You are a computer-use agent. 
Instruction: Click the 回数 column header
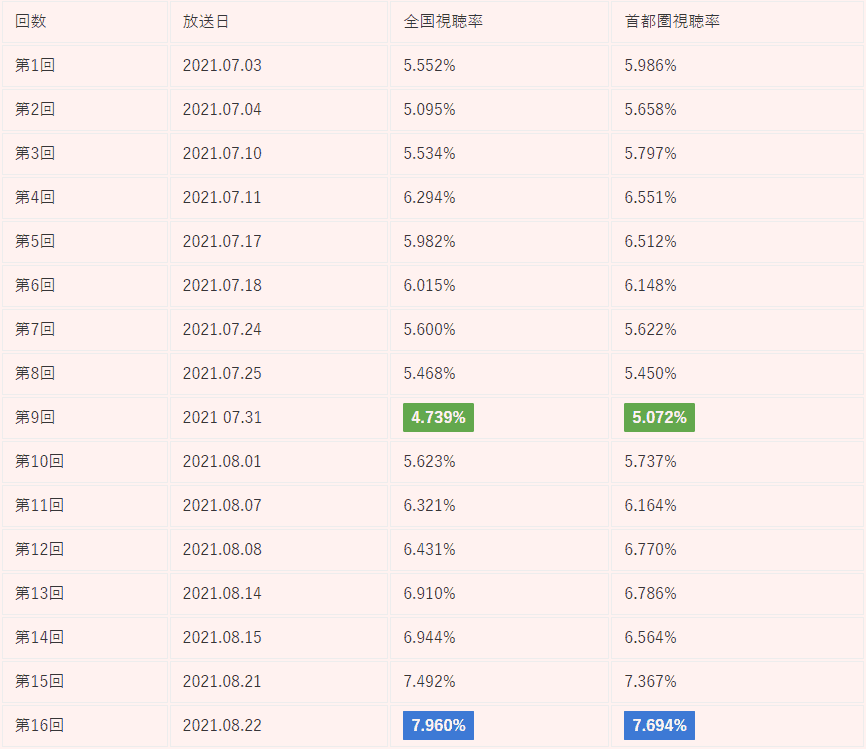point(31,21)
